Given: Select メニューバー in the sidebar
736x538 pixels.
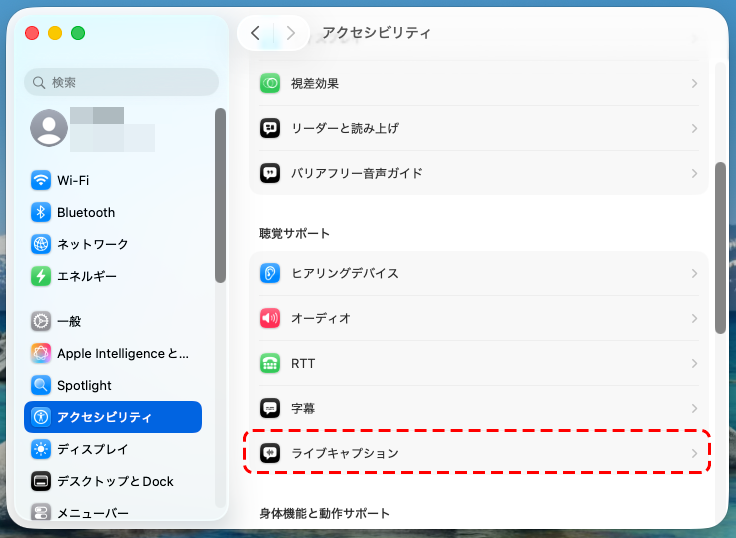Looking at the screenshot, I should [x=113, y=512].
